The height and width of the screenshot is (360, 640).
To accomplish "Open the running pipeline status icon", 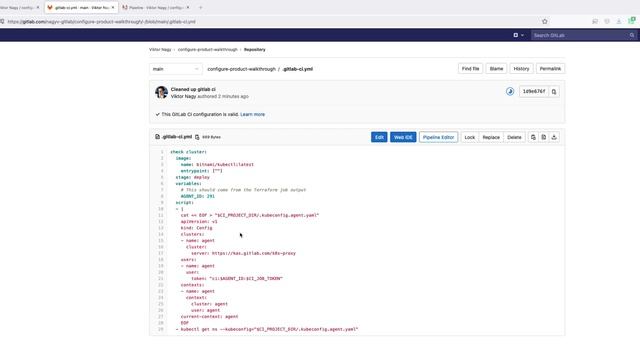I will (510, 91).
